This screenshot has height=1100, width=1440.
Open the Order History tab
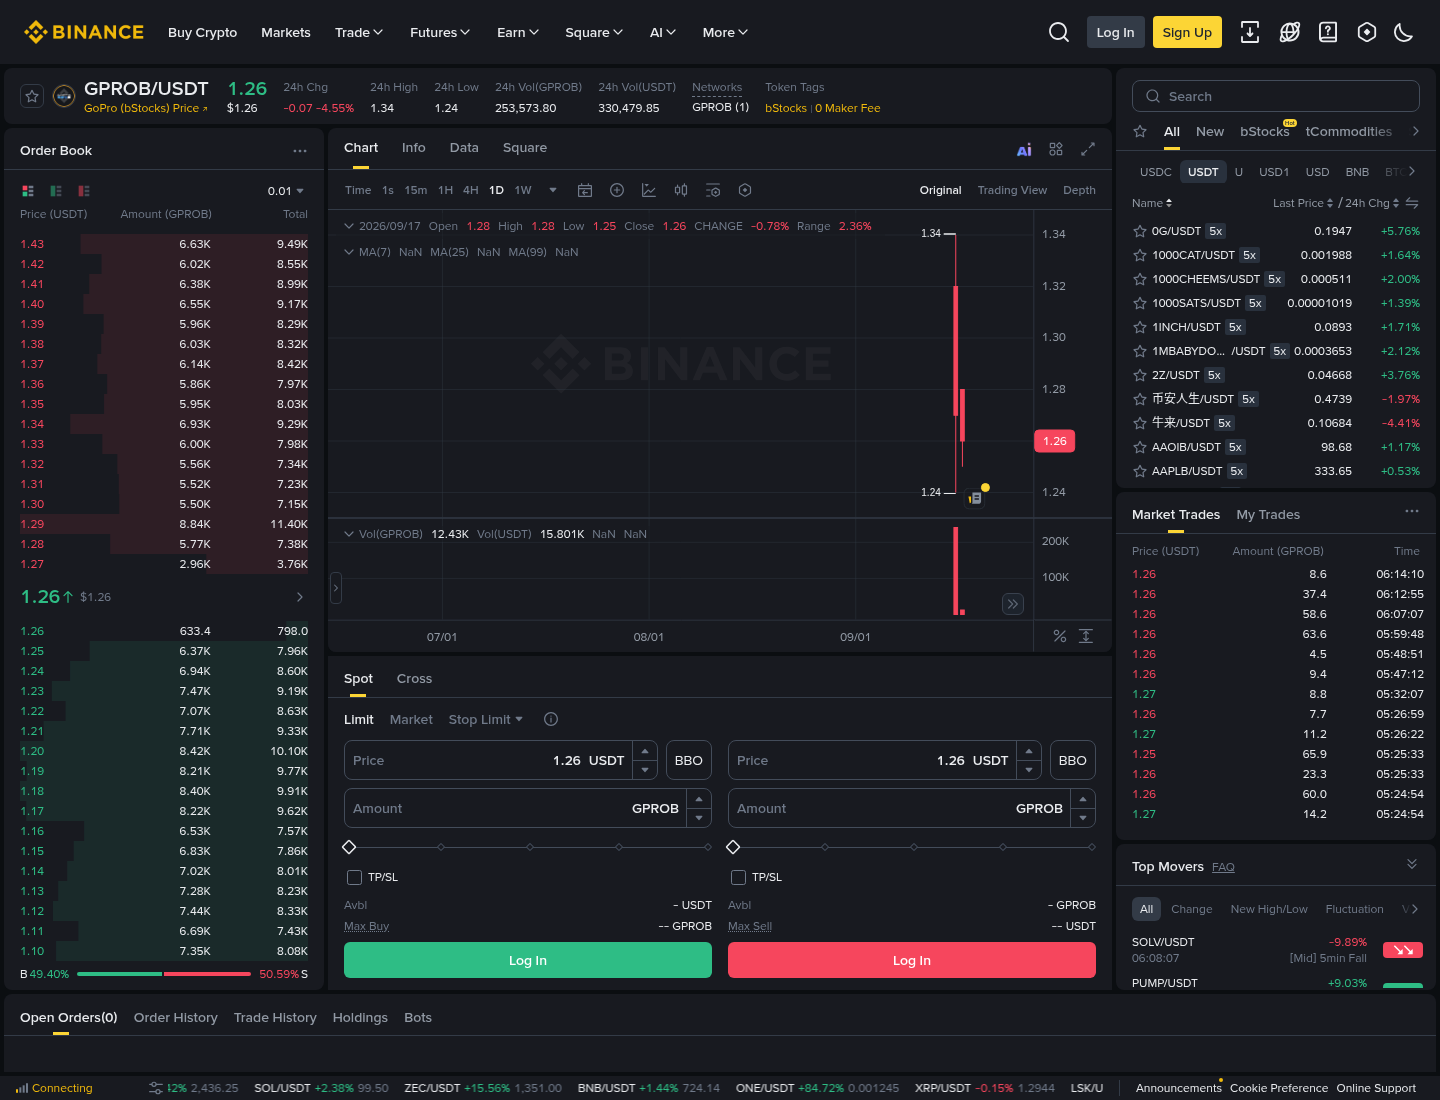tap(176, 1018)
